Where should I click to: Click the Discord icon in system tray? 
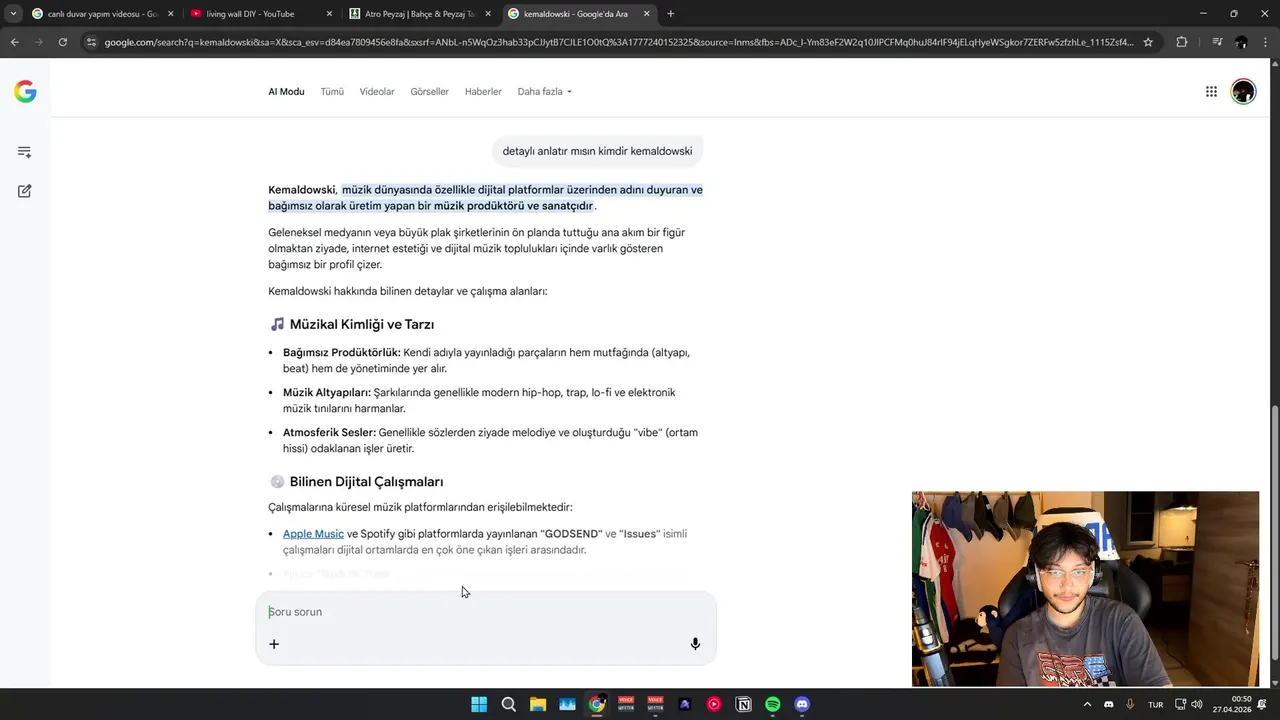click(1108, 704)
